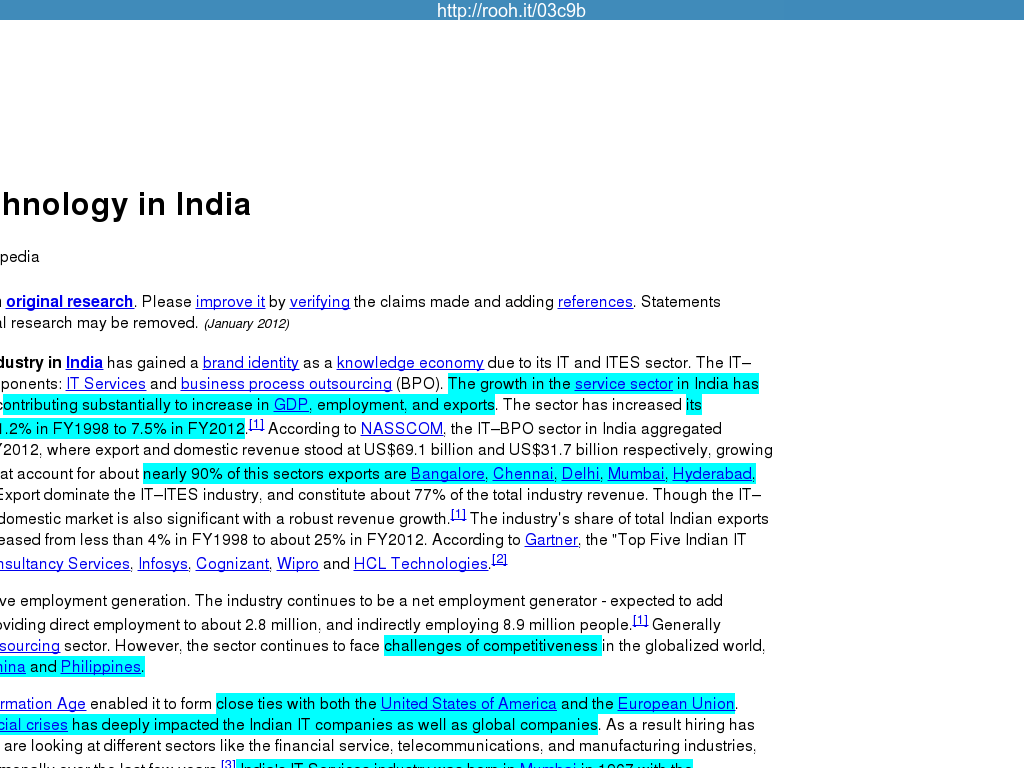
Task: Click the 'HCL Technologies' link
Action: tap(420, 564)
